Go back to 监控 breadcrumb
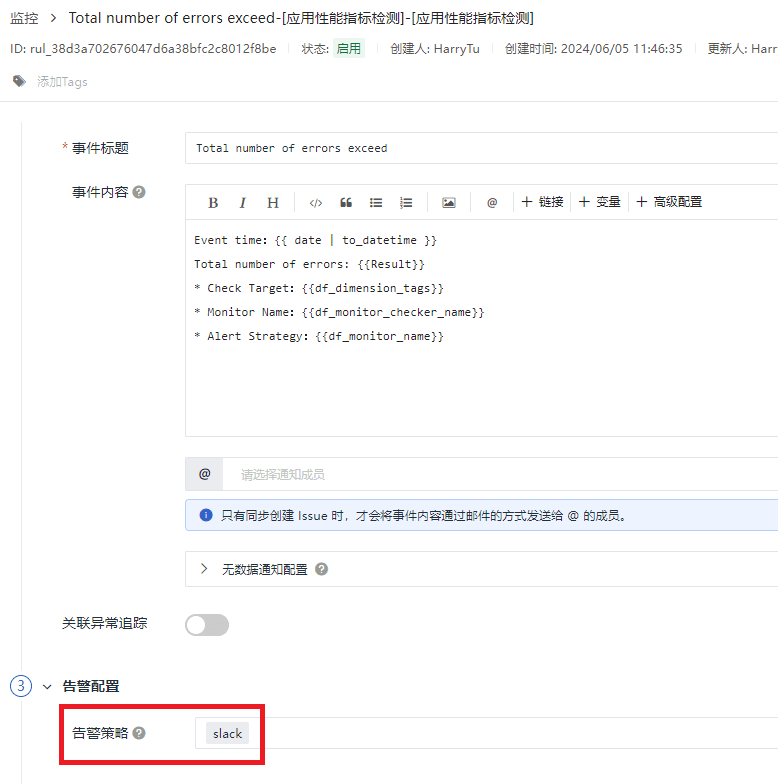Screen dimensions: 778x784 pos(24,18)
